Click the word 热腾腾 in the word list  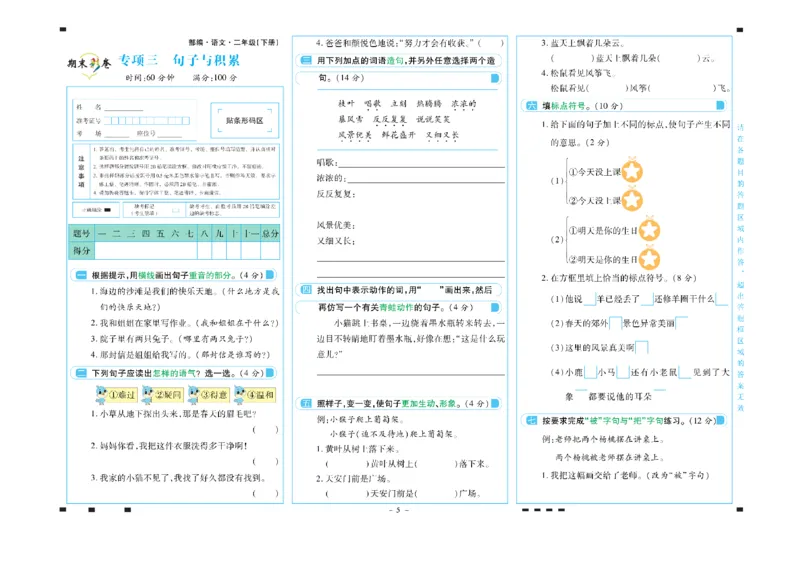[x=429, y=104]
